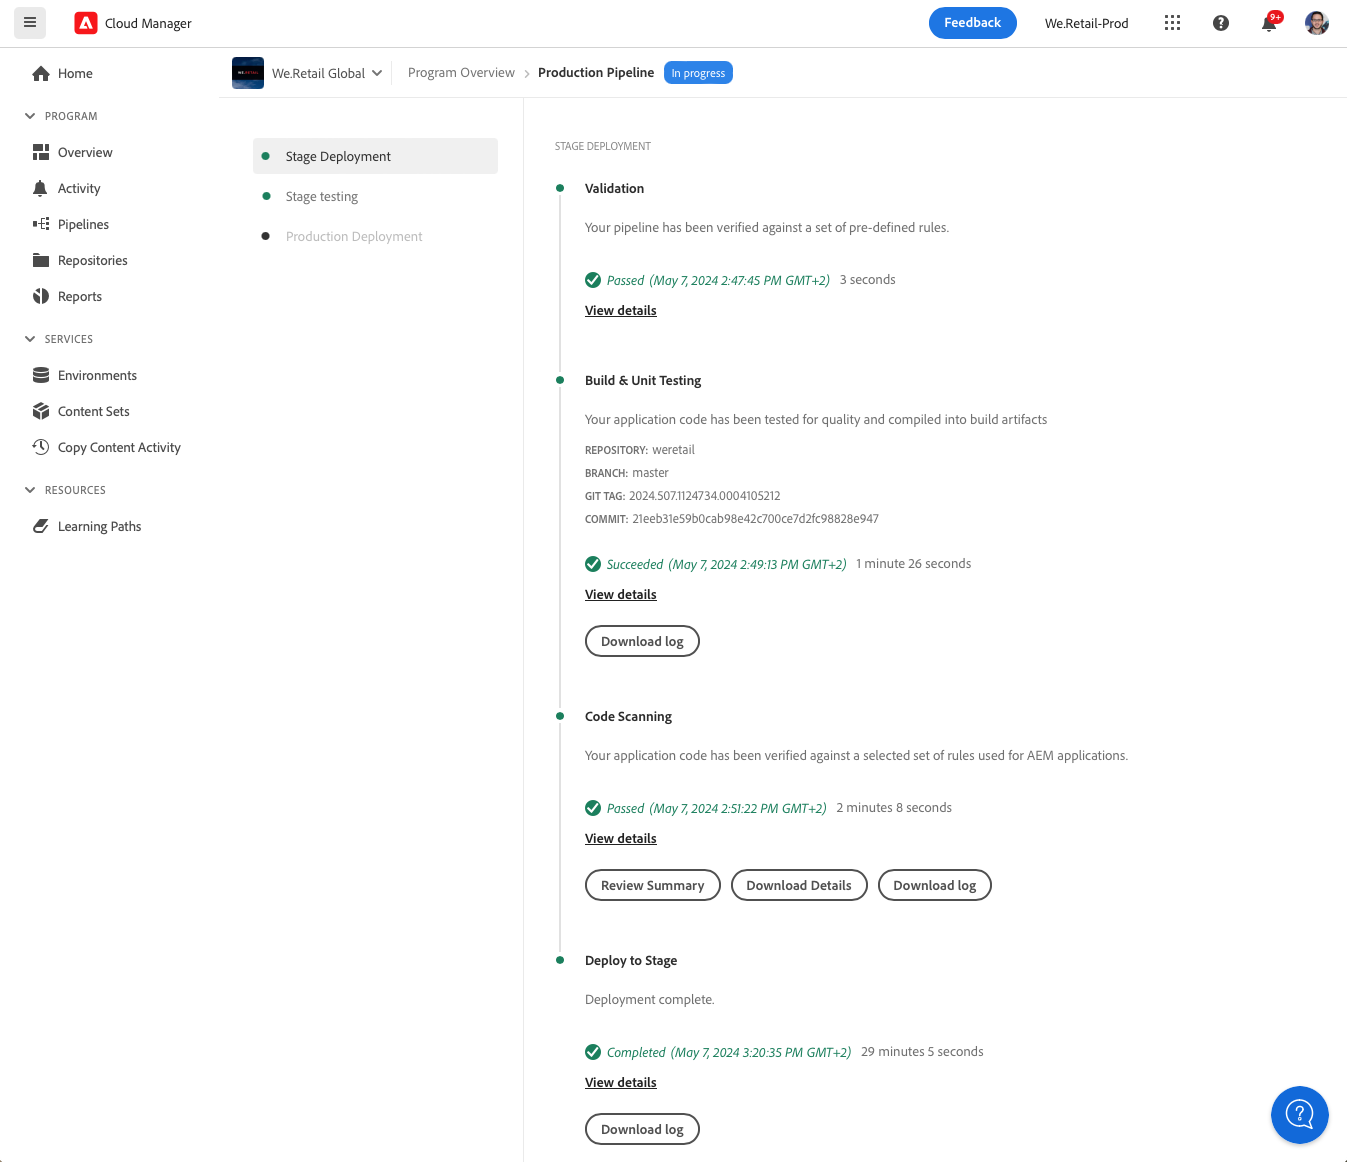
Task: Click the Content Sets box icon
Action: click(x=41, y=411)
